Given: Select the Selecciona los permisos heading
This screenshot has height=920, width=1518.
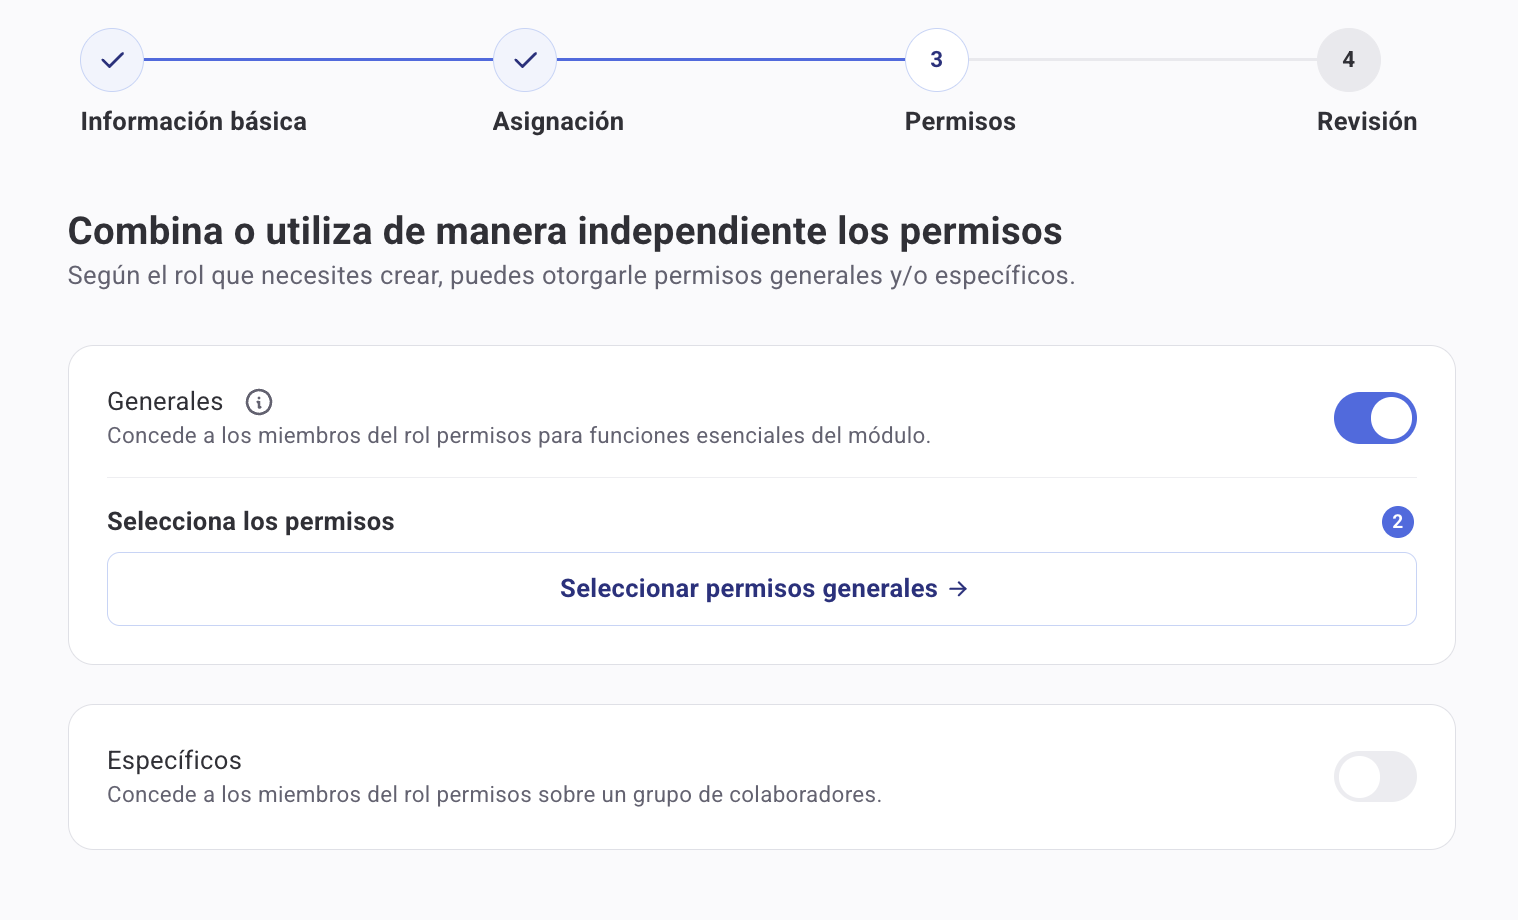Looking at the screenshot, I should (x=251, y=522).
